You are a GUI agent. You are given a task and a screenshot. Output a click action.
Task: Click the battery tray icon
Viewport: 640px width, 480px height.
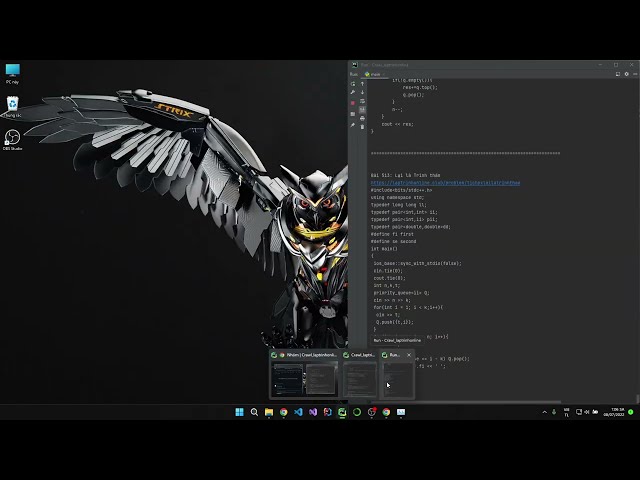point(595,412)
